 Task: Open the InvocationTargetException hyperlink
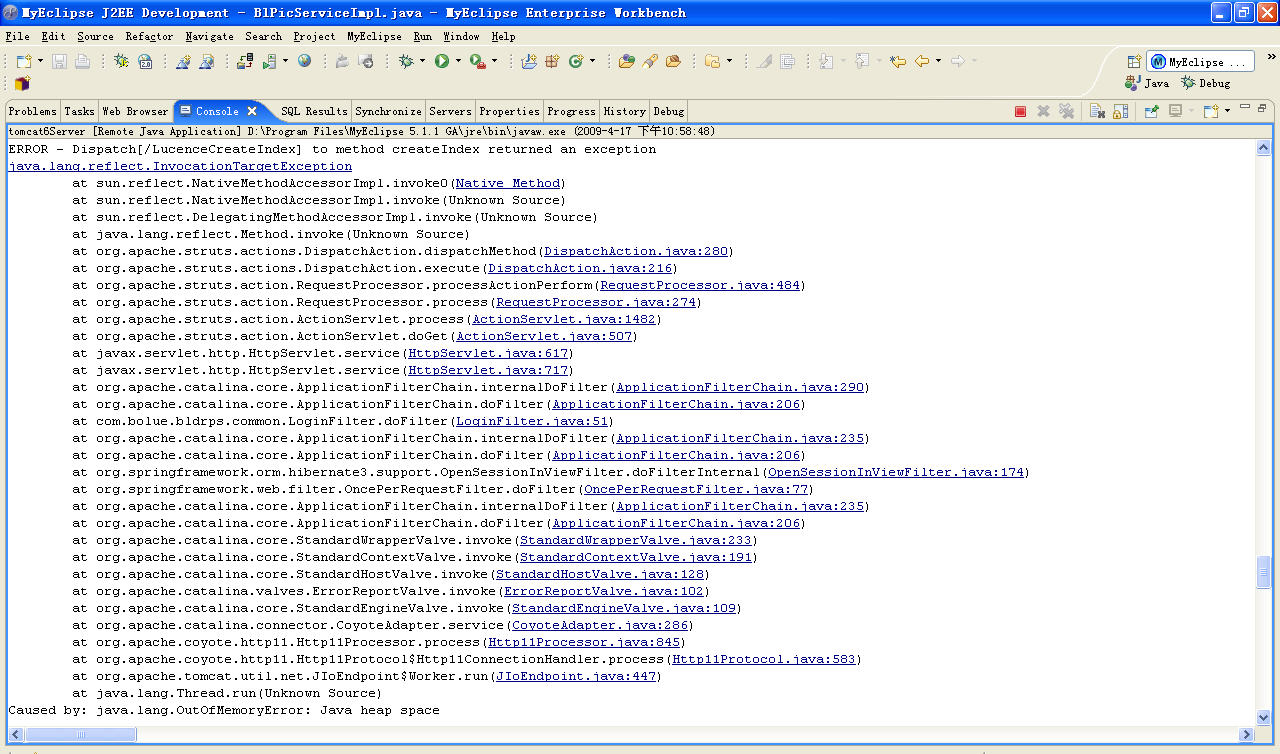pyautogui.click(x=178, y=166)
